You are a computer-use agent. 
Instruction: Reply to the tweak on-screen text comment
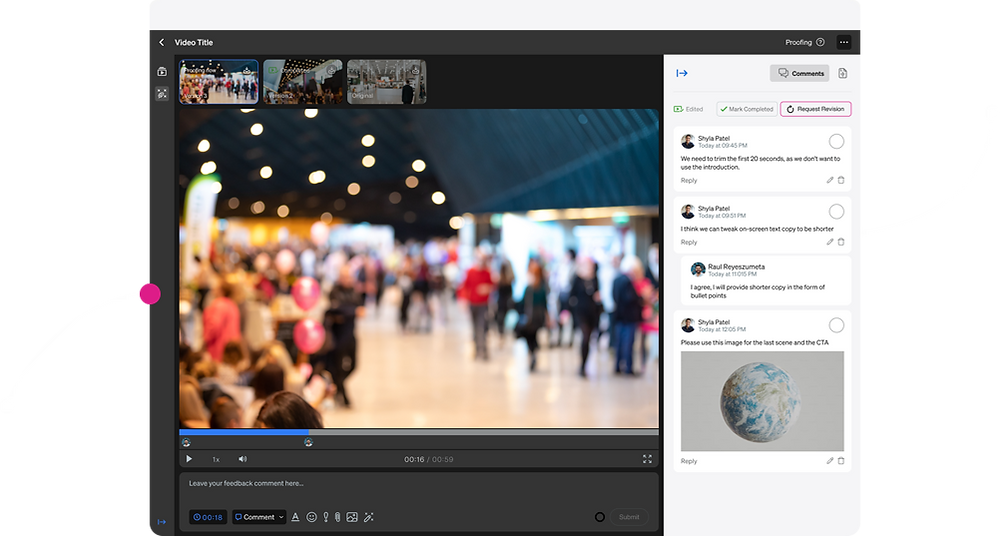pyautogui.click(x=689, y=242)
